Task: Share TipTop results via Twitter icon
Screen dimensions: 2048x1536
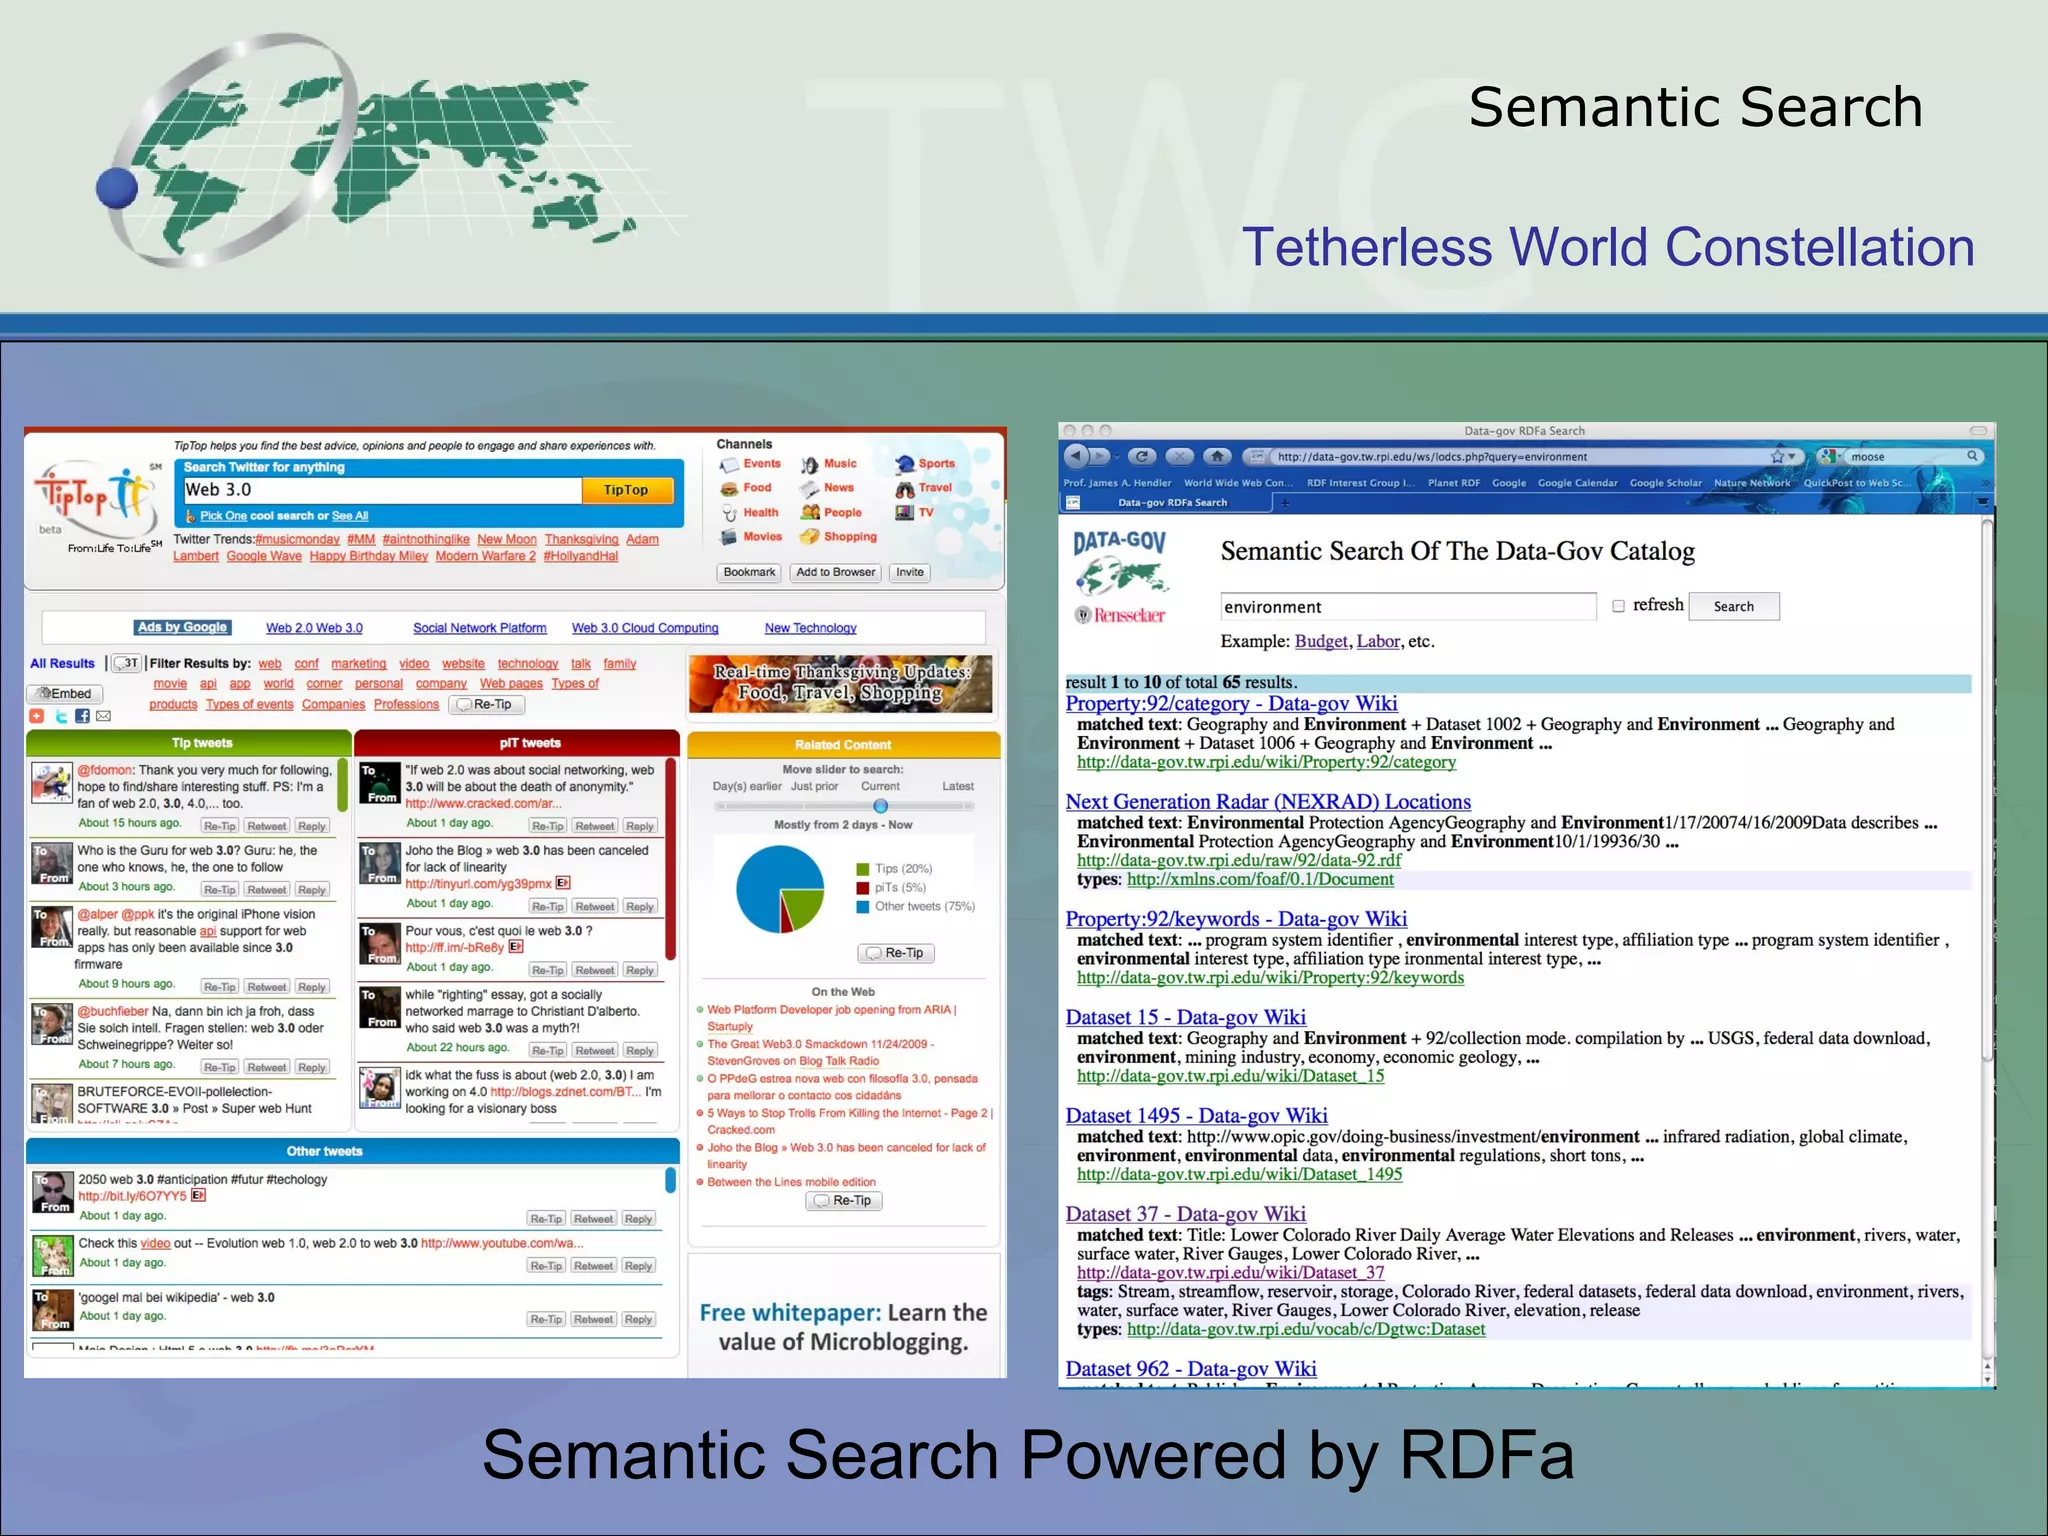Action: click(x=61, y=716)
